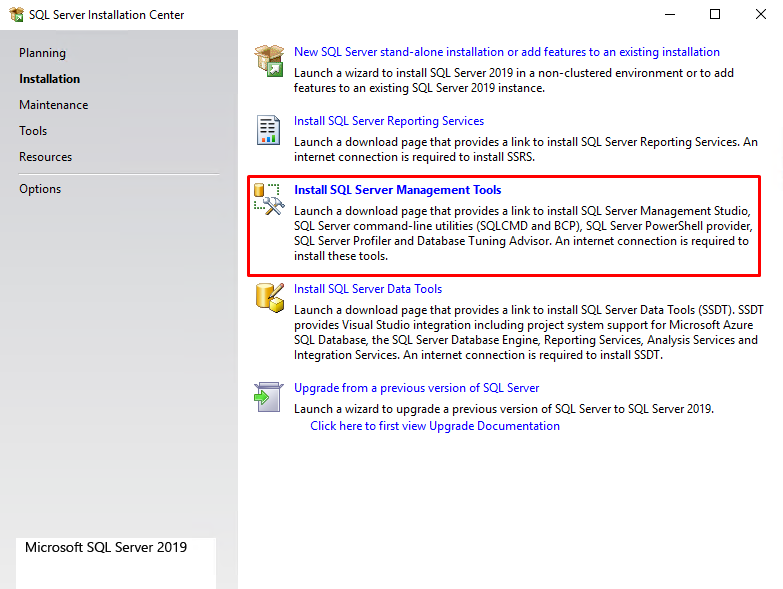Click the 'Launch a wizard to install SQL Server 2019' description
The width and height of the screenshot is (783, 589).
pos(513,80)
